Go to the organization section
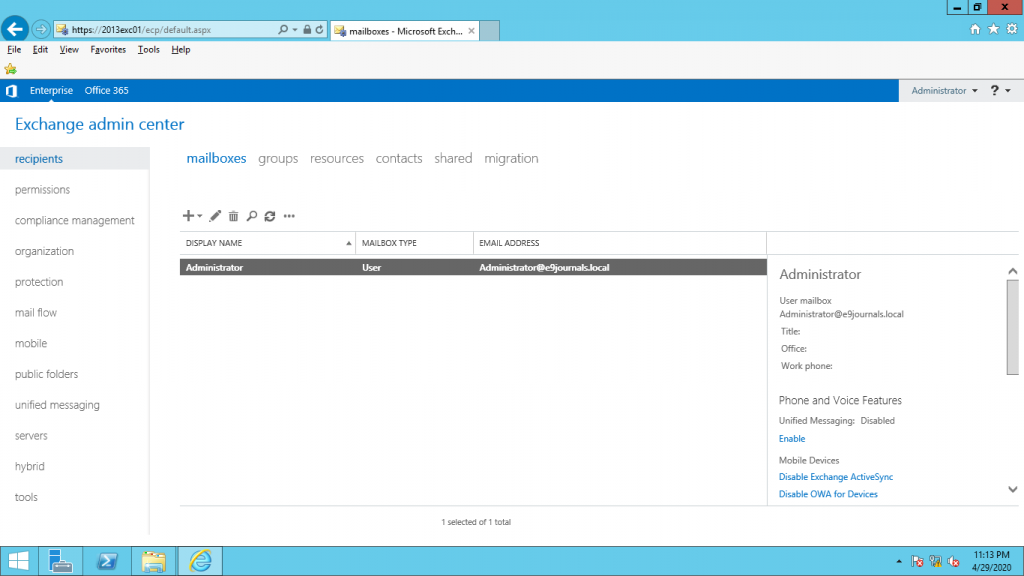Image resolution: width=1024 pixels, height=576 pixels. pos(44,251)
